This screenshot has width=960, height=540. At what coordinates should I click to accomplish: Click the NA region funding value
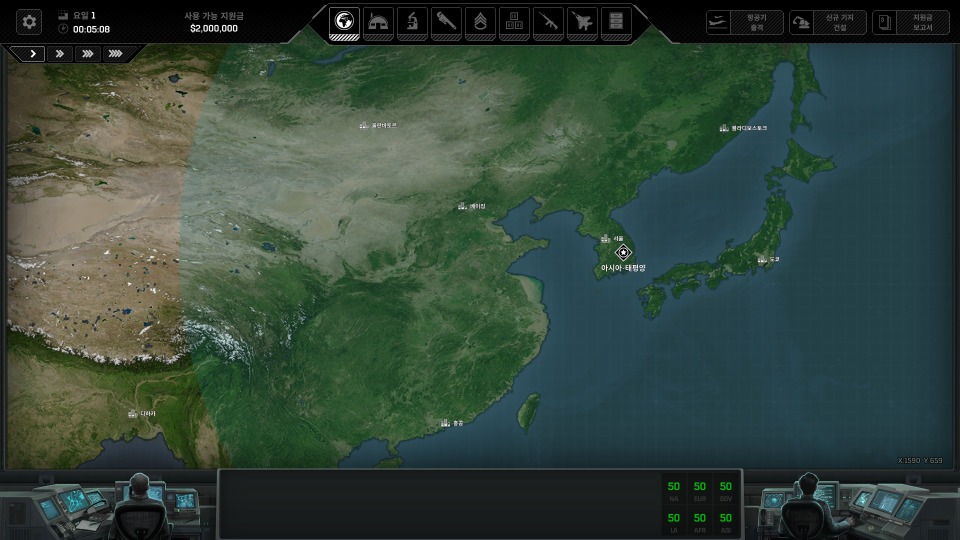pos(673,486)
